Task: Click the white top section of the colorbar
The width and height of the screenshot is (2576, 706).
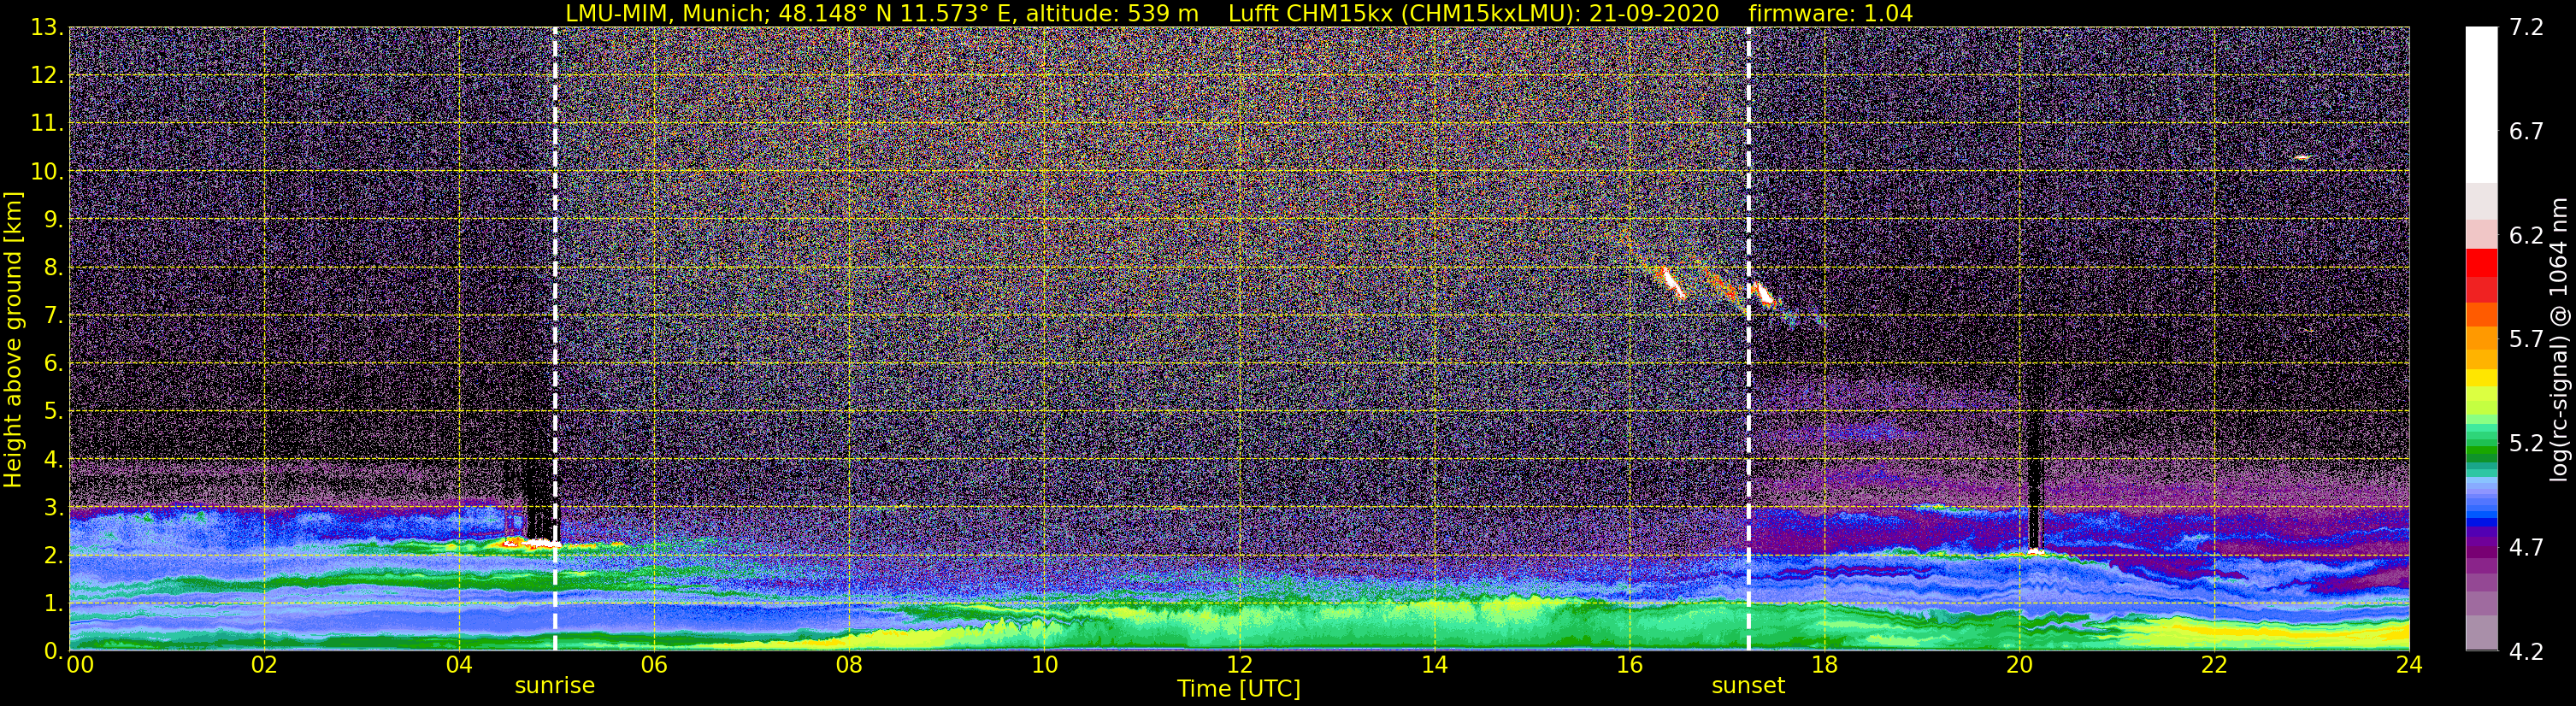Action: pos(2481,104)
